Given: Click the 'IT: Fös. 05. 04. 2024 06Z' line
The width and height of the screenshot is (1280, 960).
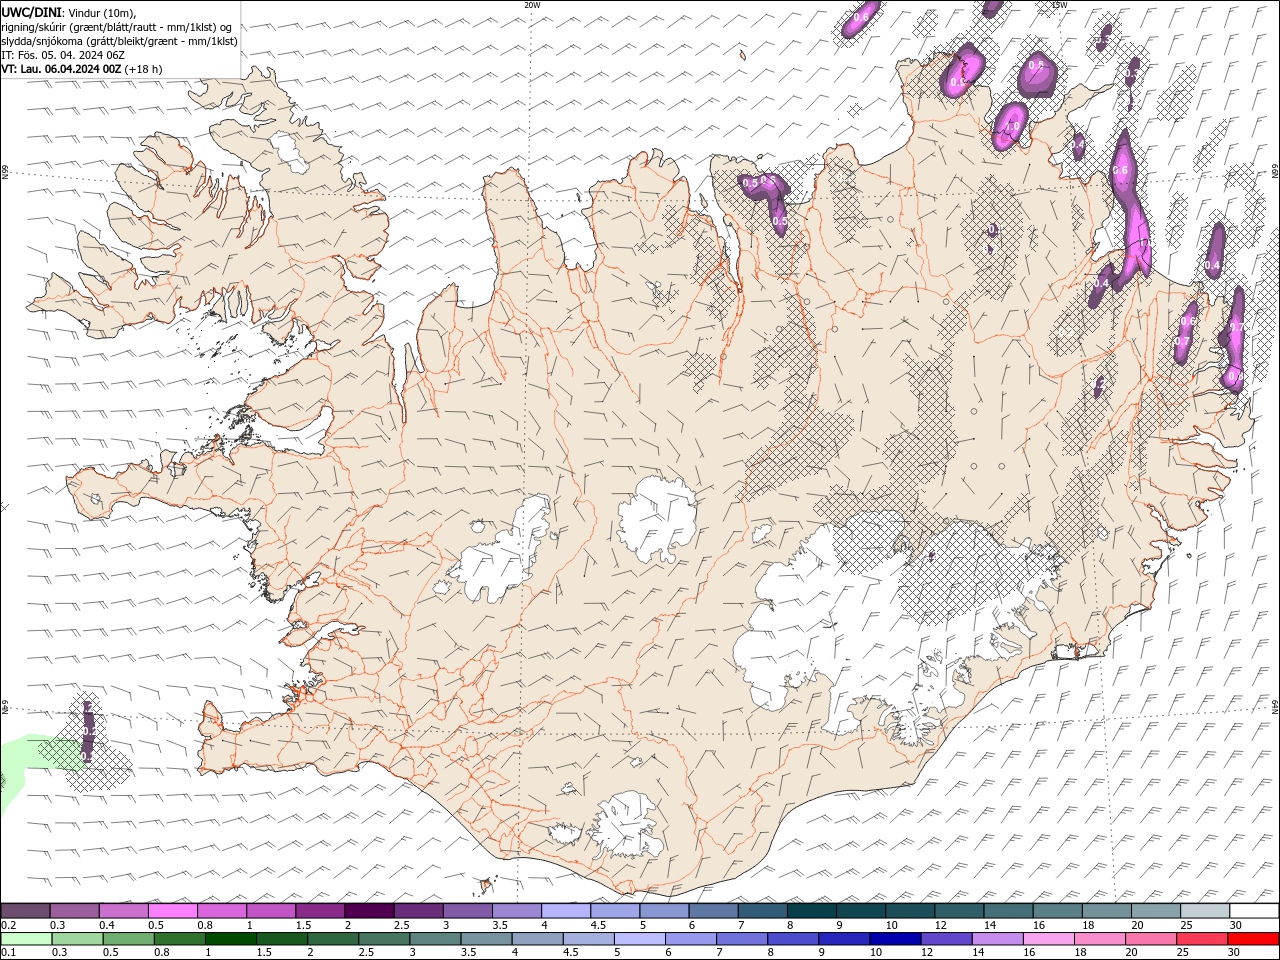Looking at the screenshot, I should pyautogui.click(x=62, y=55).
